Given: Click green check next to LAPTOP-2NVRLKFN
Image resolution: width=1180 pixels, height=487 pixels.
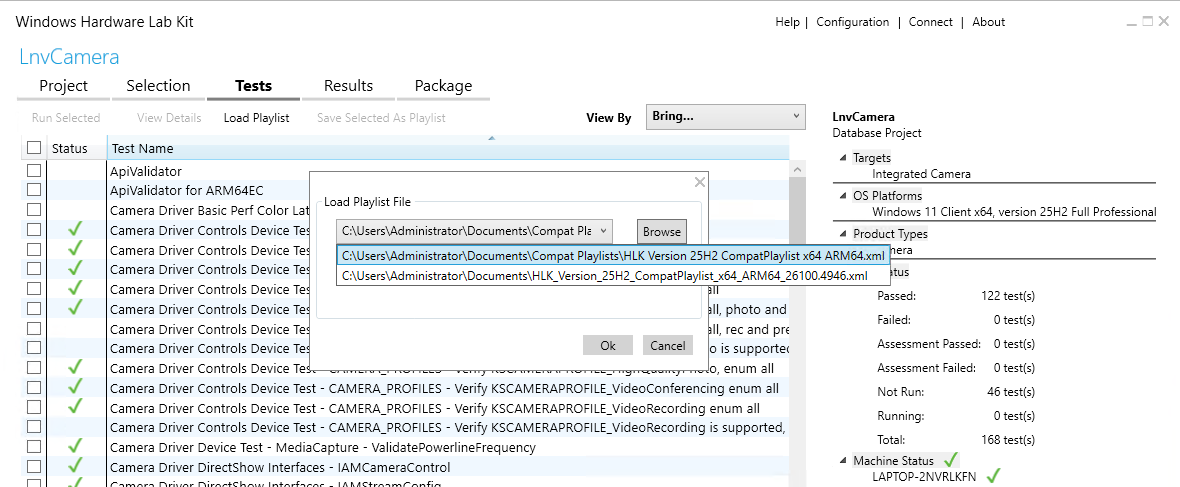Looking at the screenshot, I should click(993, 476).
